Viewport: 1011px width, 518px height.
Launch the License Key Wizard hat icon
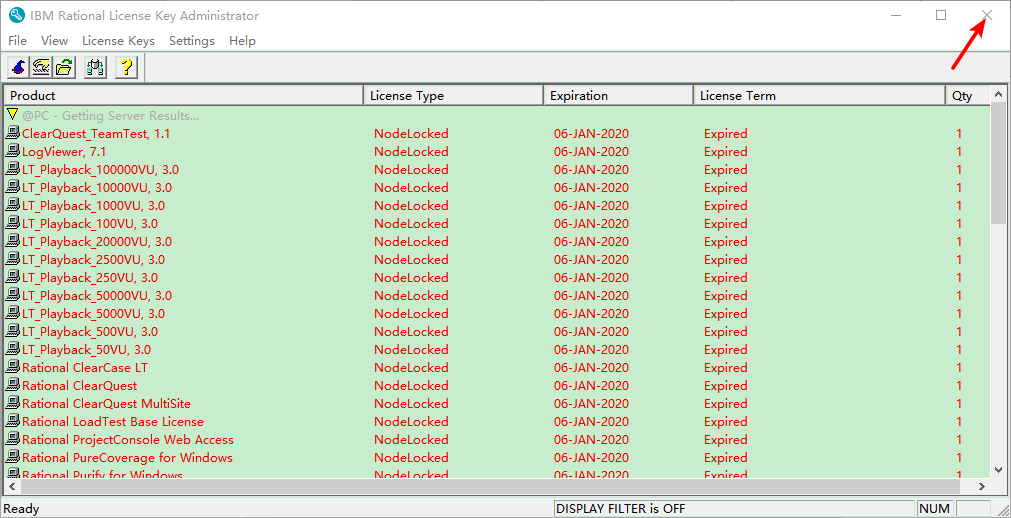click(19, 67)
